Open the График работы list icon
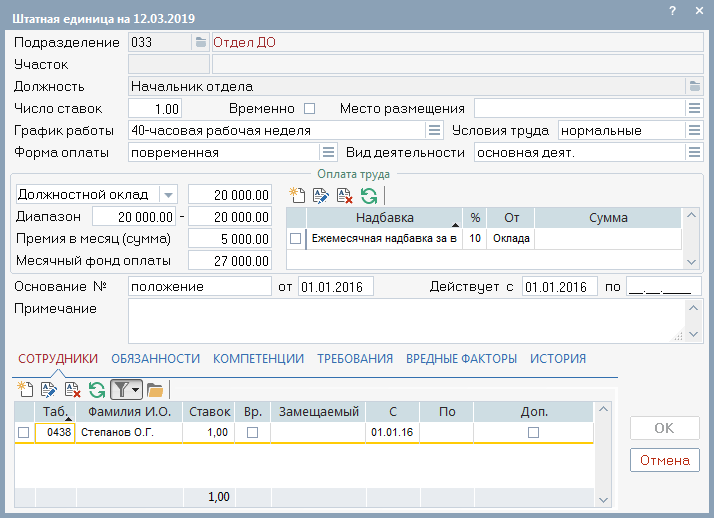Viewport: 714px width, 518px height. tap(434, 131)
